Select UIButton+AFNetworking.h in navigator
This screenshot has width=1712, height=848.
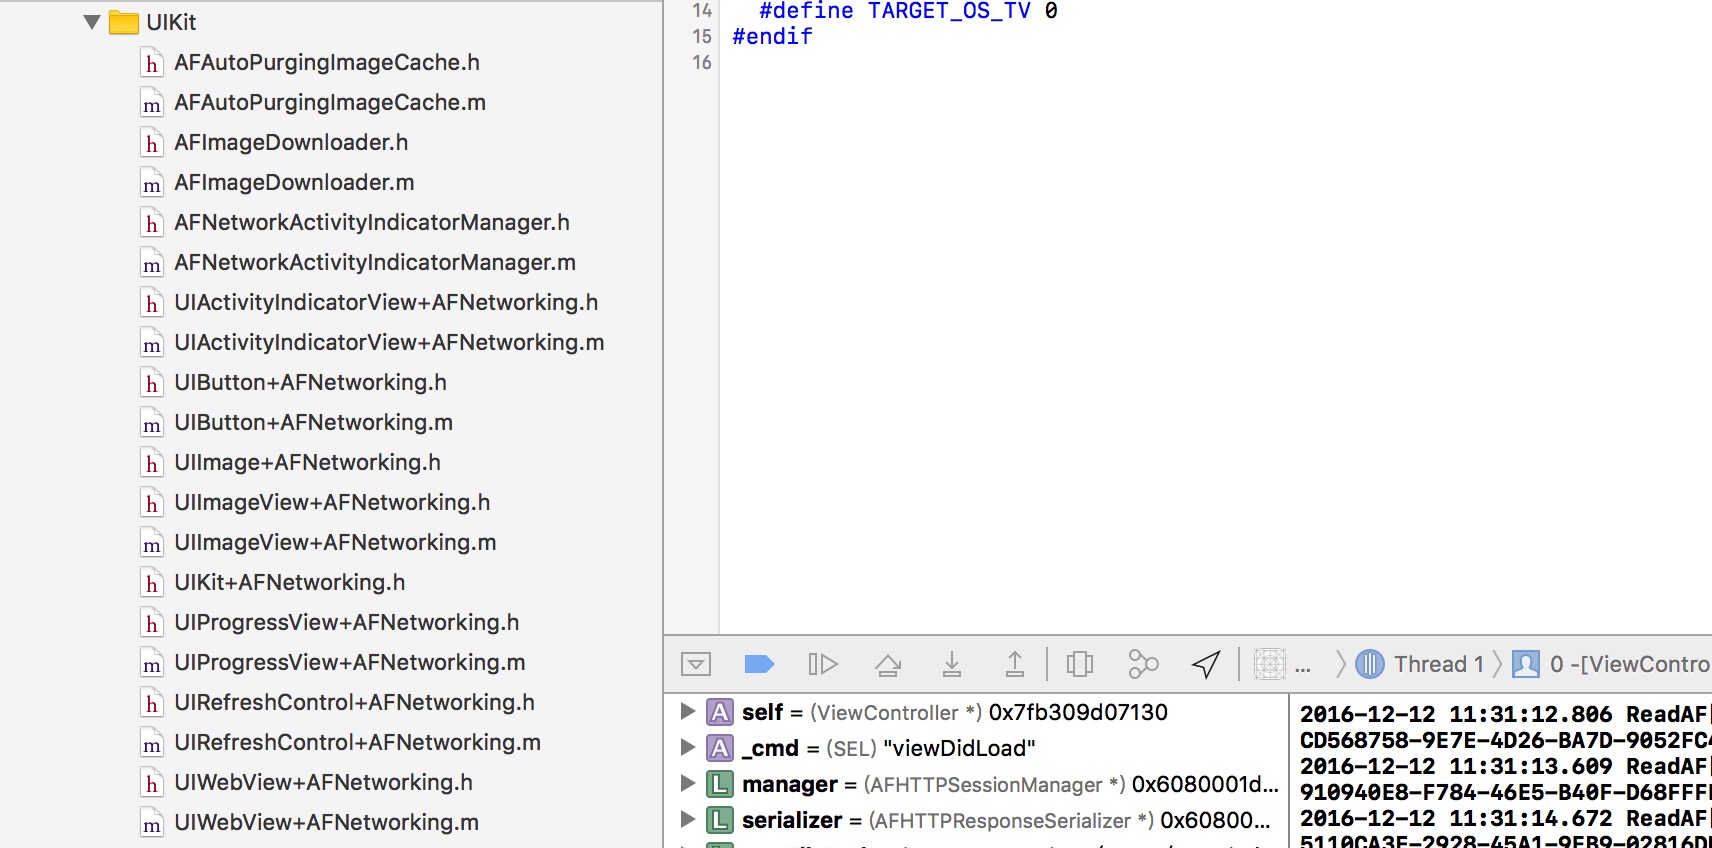[x=310, y=382]
